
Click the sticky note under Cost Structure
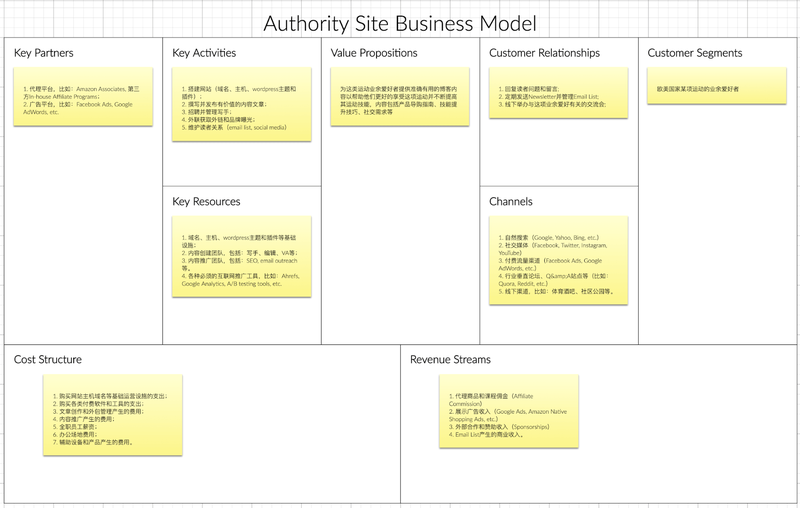tap(113, 415)
